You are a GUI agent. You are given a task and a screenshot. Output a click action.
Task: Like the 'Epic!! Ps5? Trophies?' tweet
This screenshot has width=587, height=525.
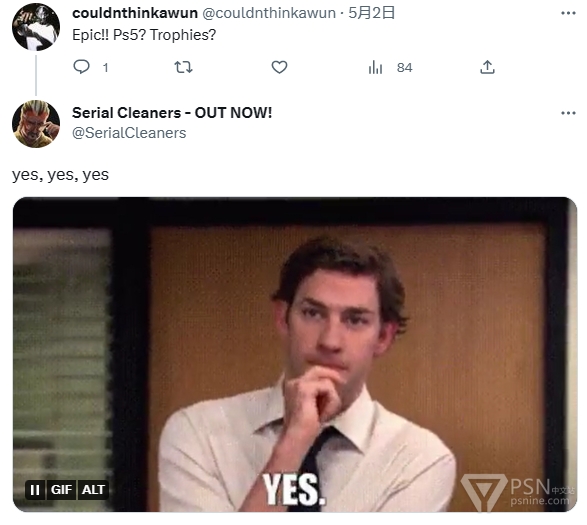pos(279,67)
